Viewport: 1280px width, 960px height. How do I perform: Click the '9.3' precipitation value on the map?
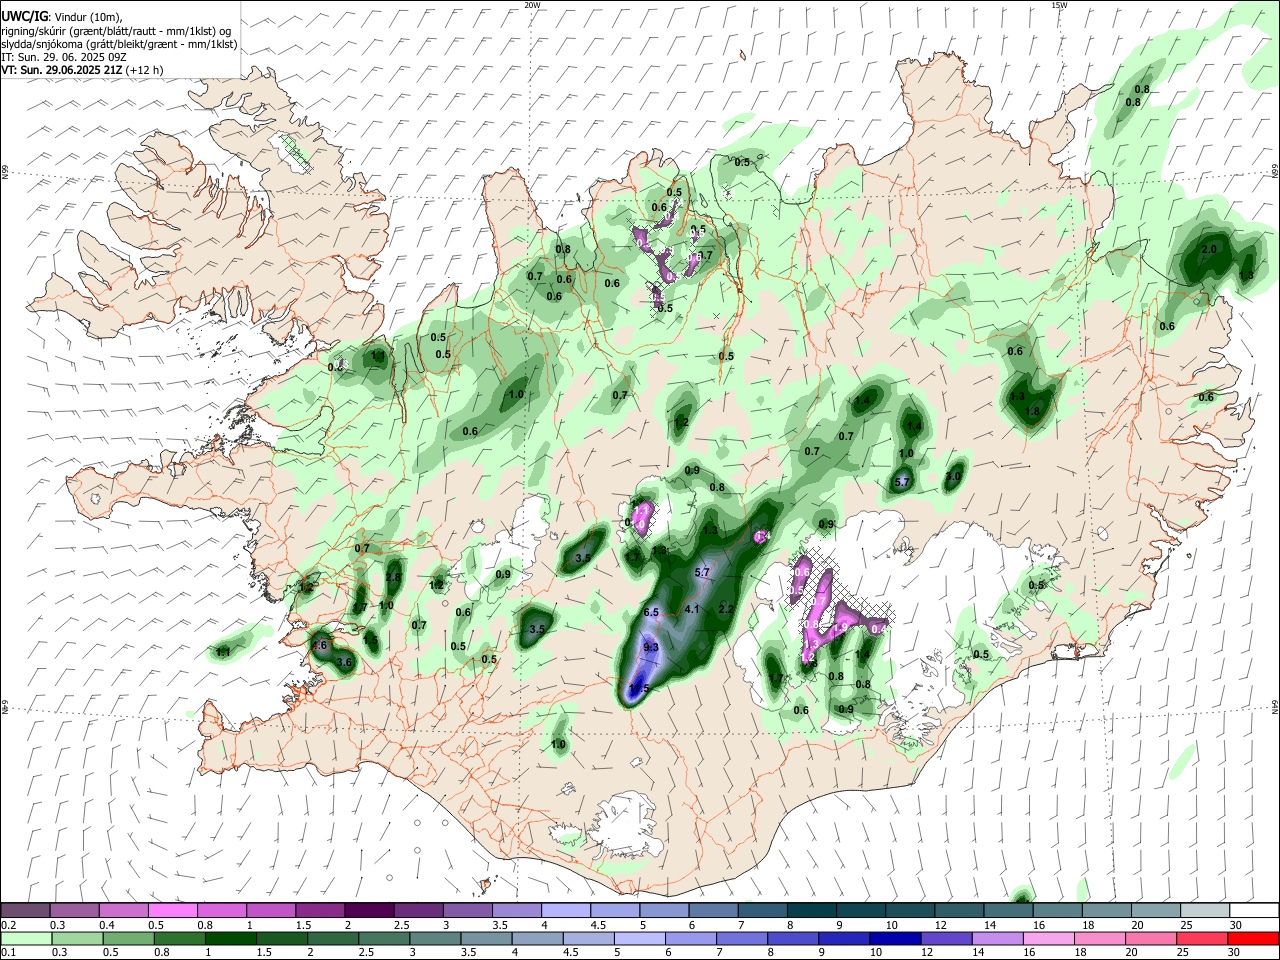coord(651,648)
